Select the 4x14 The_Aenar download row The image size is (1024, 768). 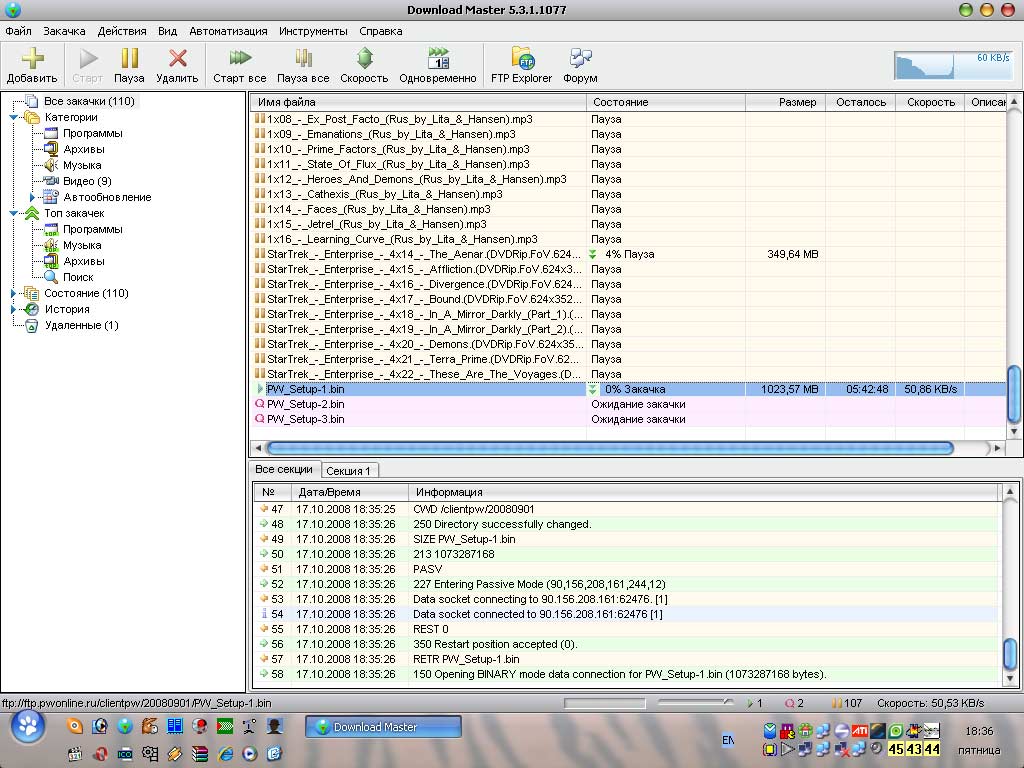click(x=628, y=254)
